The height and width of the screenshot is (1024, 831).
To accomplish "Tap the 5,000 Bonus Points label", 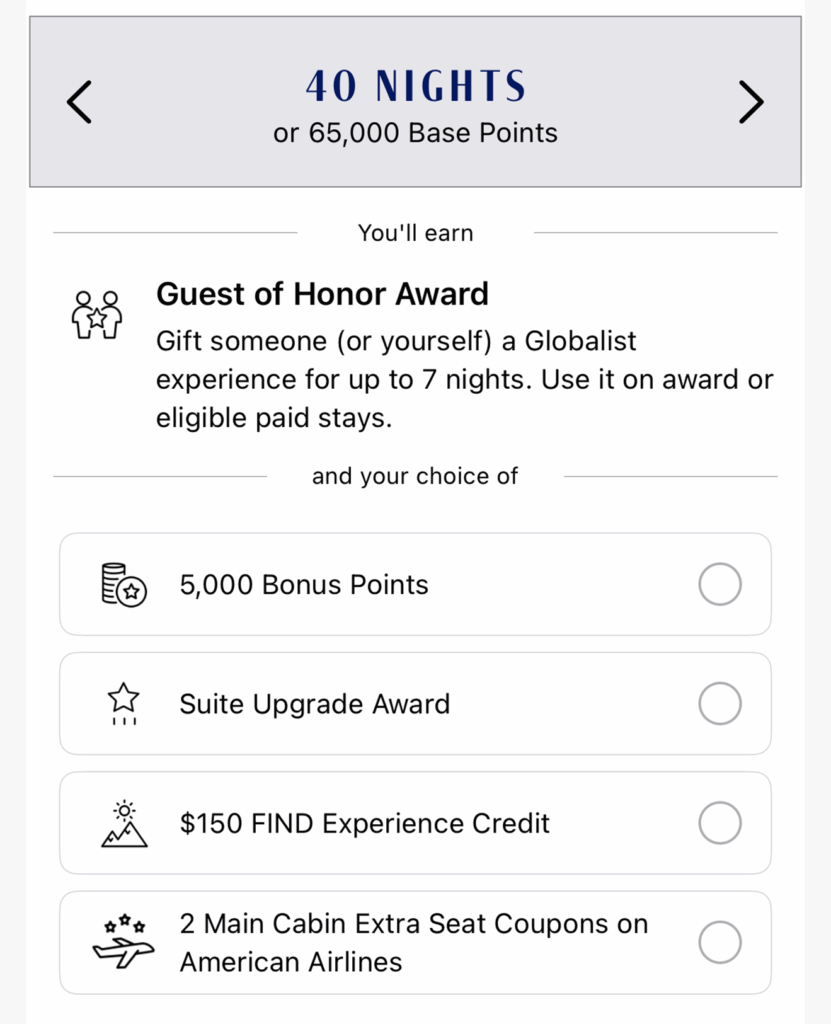I will [304, 585].
